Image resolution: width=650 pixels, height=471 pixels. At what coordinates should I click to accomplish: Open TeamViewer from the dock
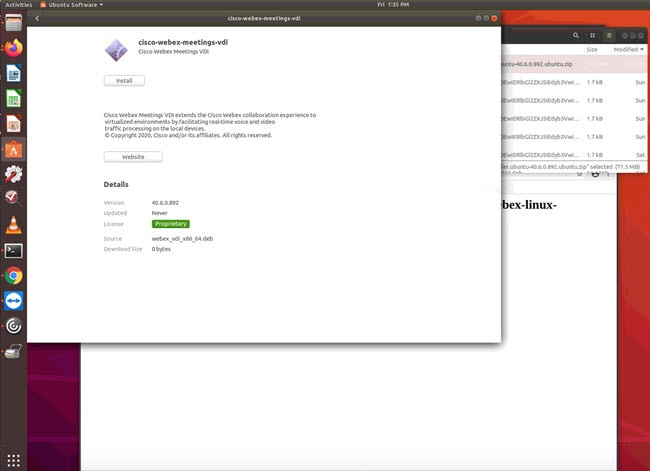coord(13,301)
